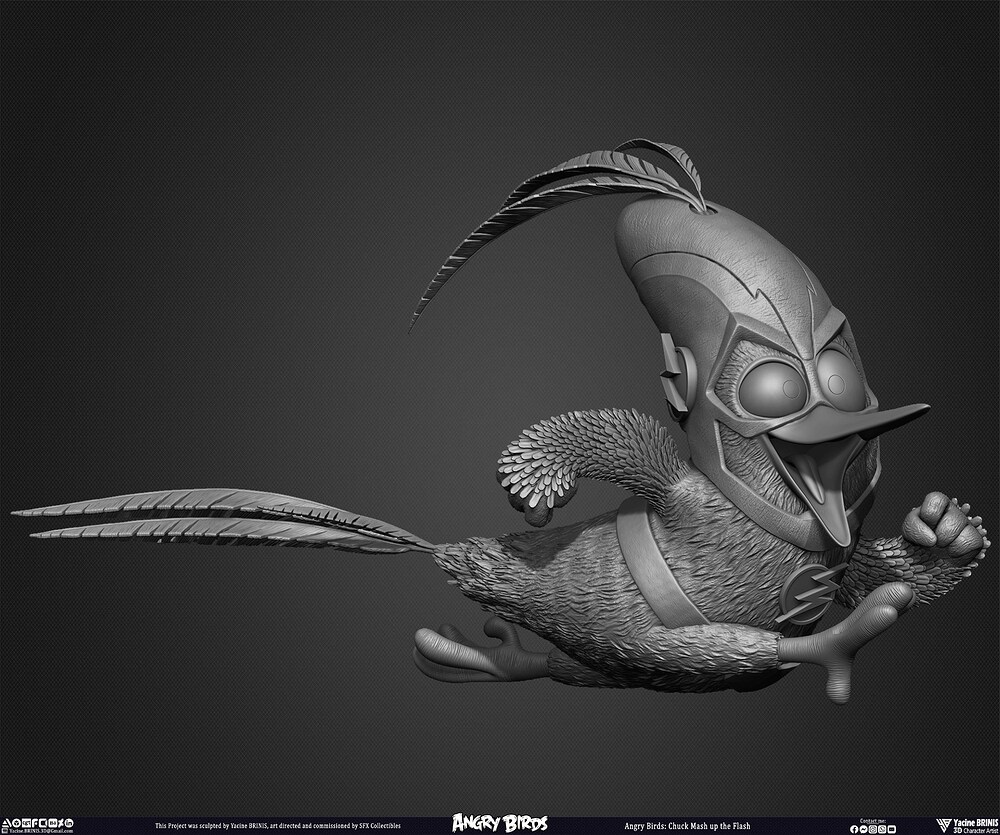Image resolution: width=1000 pixels, height=835 pixels.
Task: Click the Facebook icon under Contact me
Action: (854, 829)
